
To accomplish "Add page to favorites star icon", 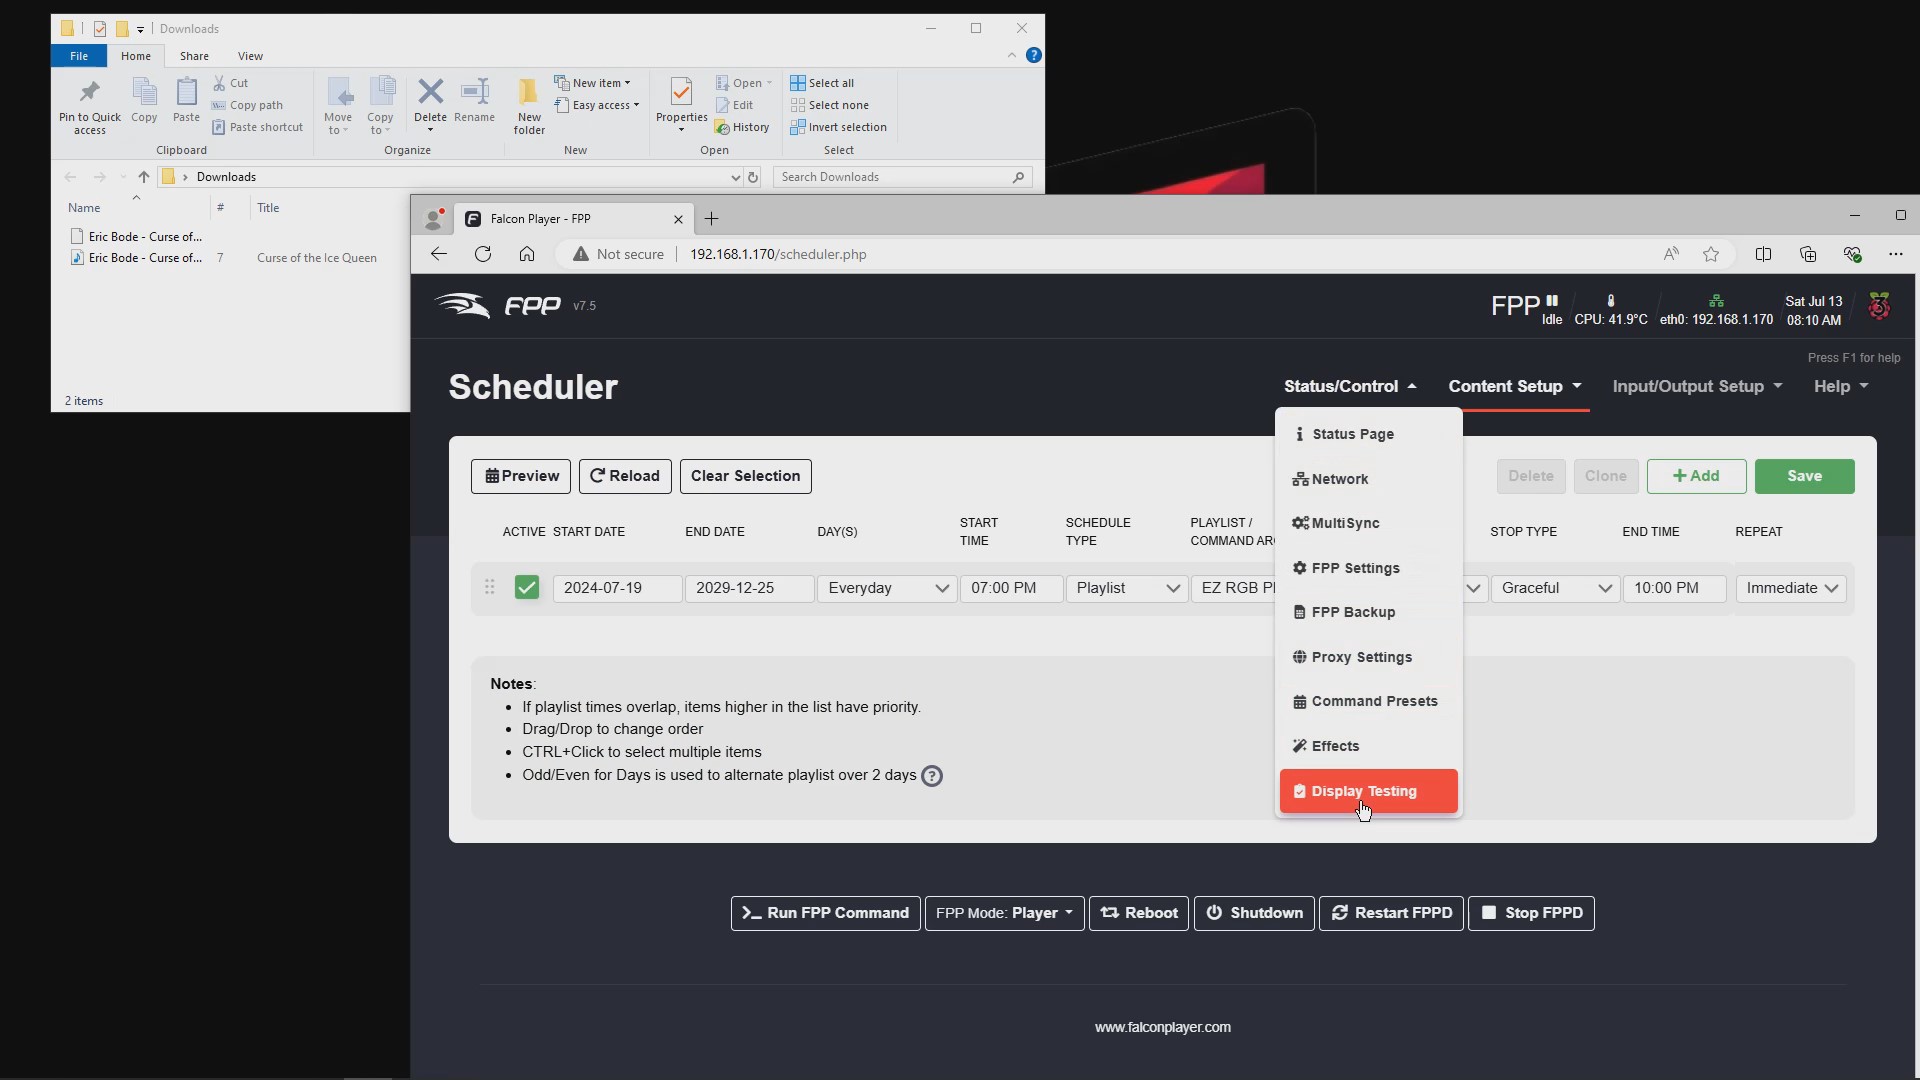I will [1711, 254].
